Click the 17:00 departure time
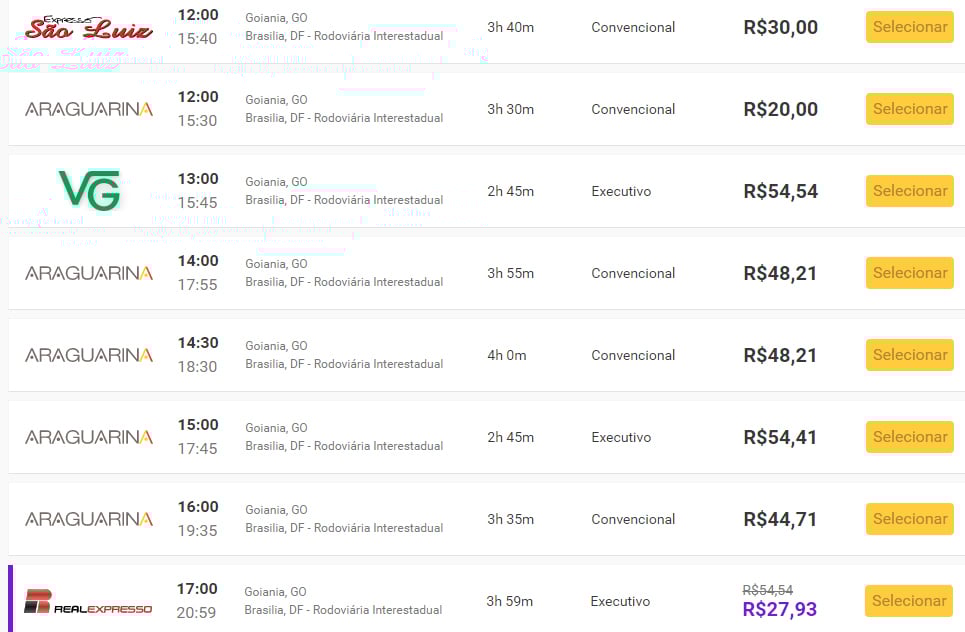The image size is (965, 632). pyautogui.click(x=197, y=589)
